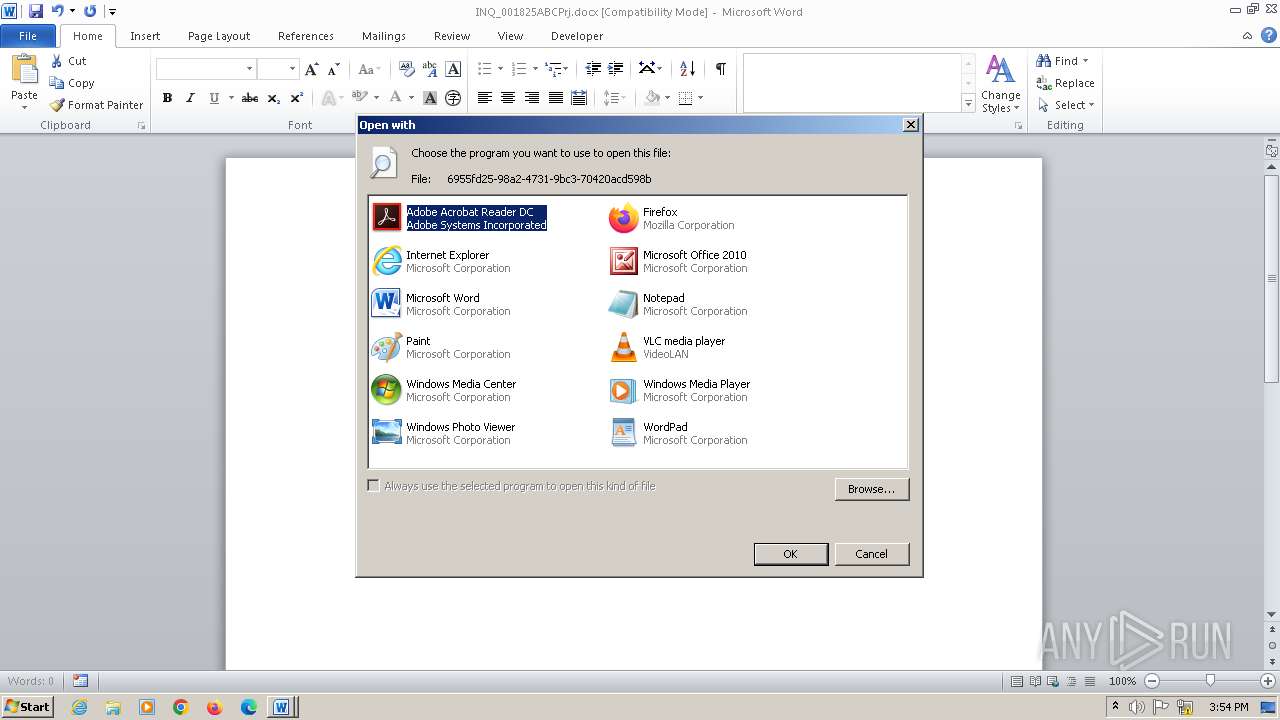Toggle Superscript formatting
Image resolution: width=1280 pixels, height=720 pixels.
(x=297, y=98)
